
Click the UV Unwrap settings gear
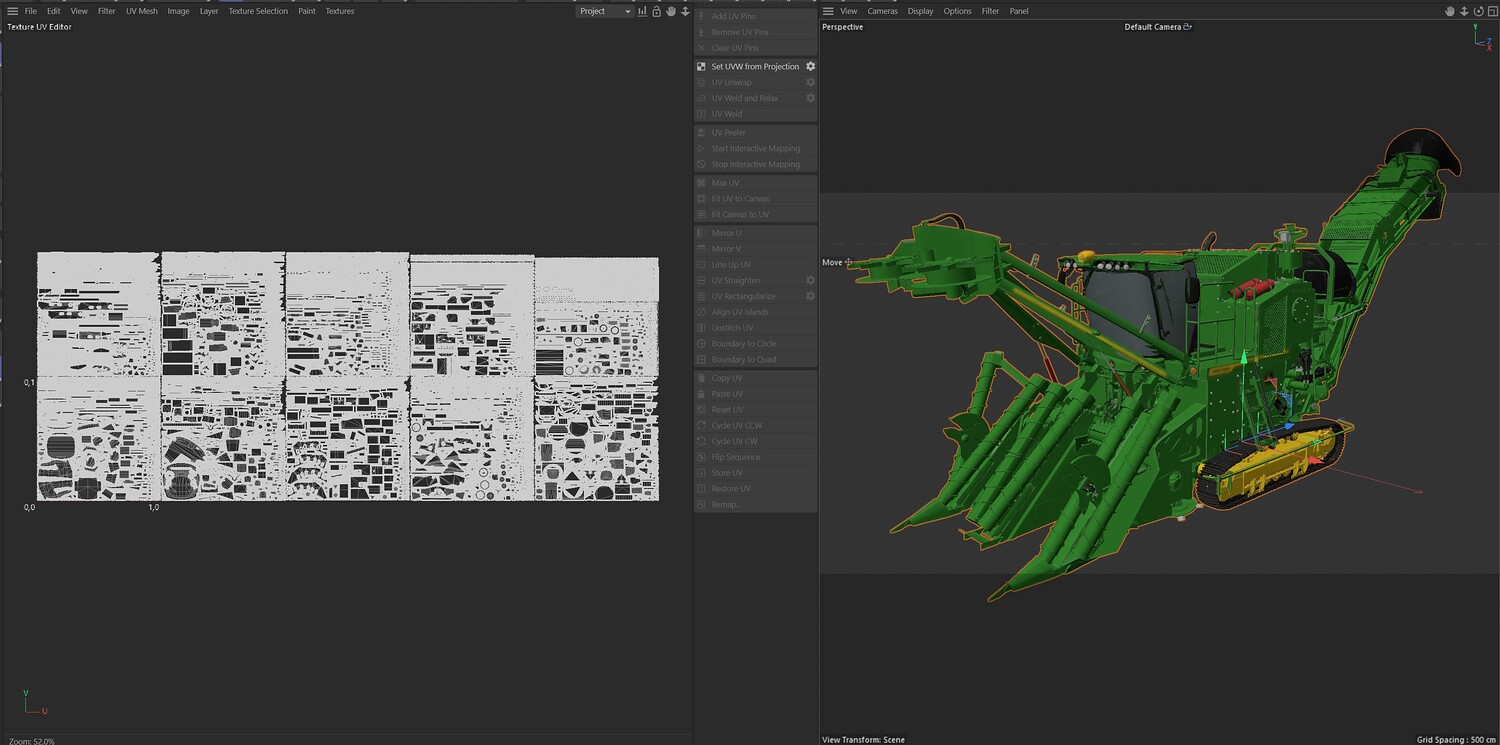pos(811,82)
